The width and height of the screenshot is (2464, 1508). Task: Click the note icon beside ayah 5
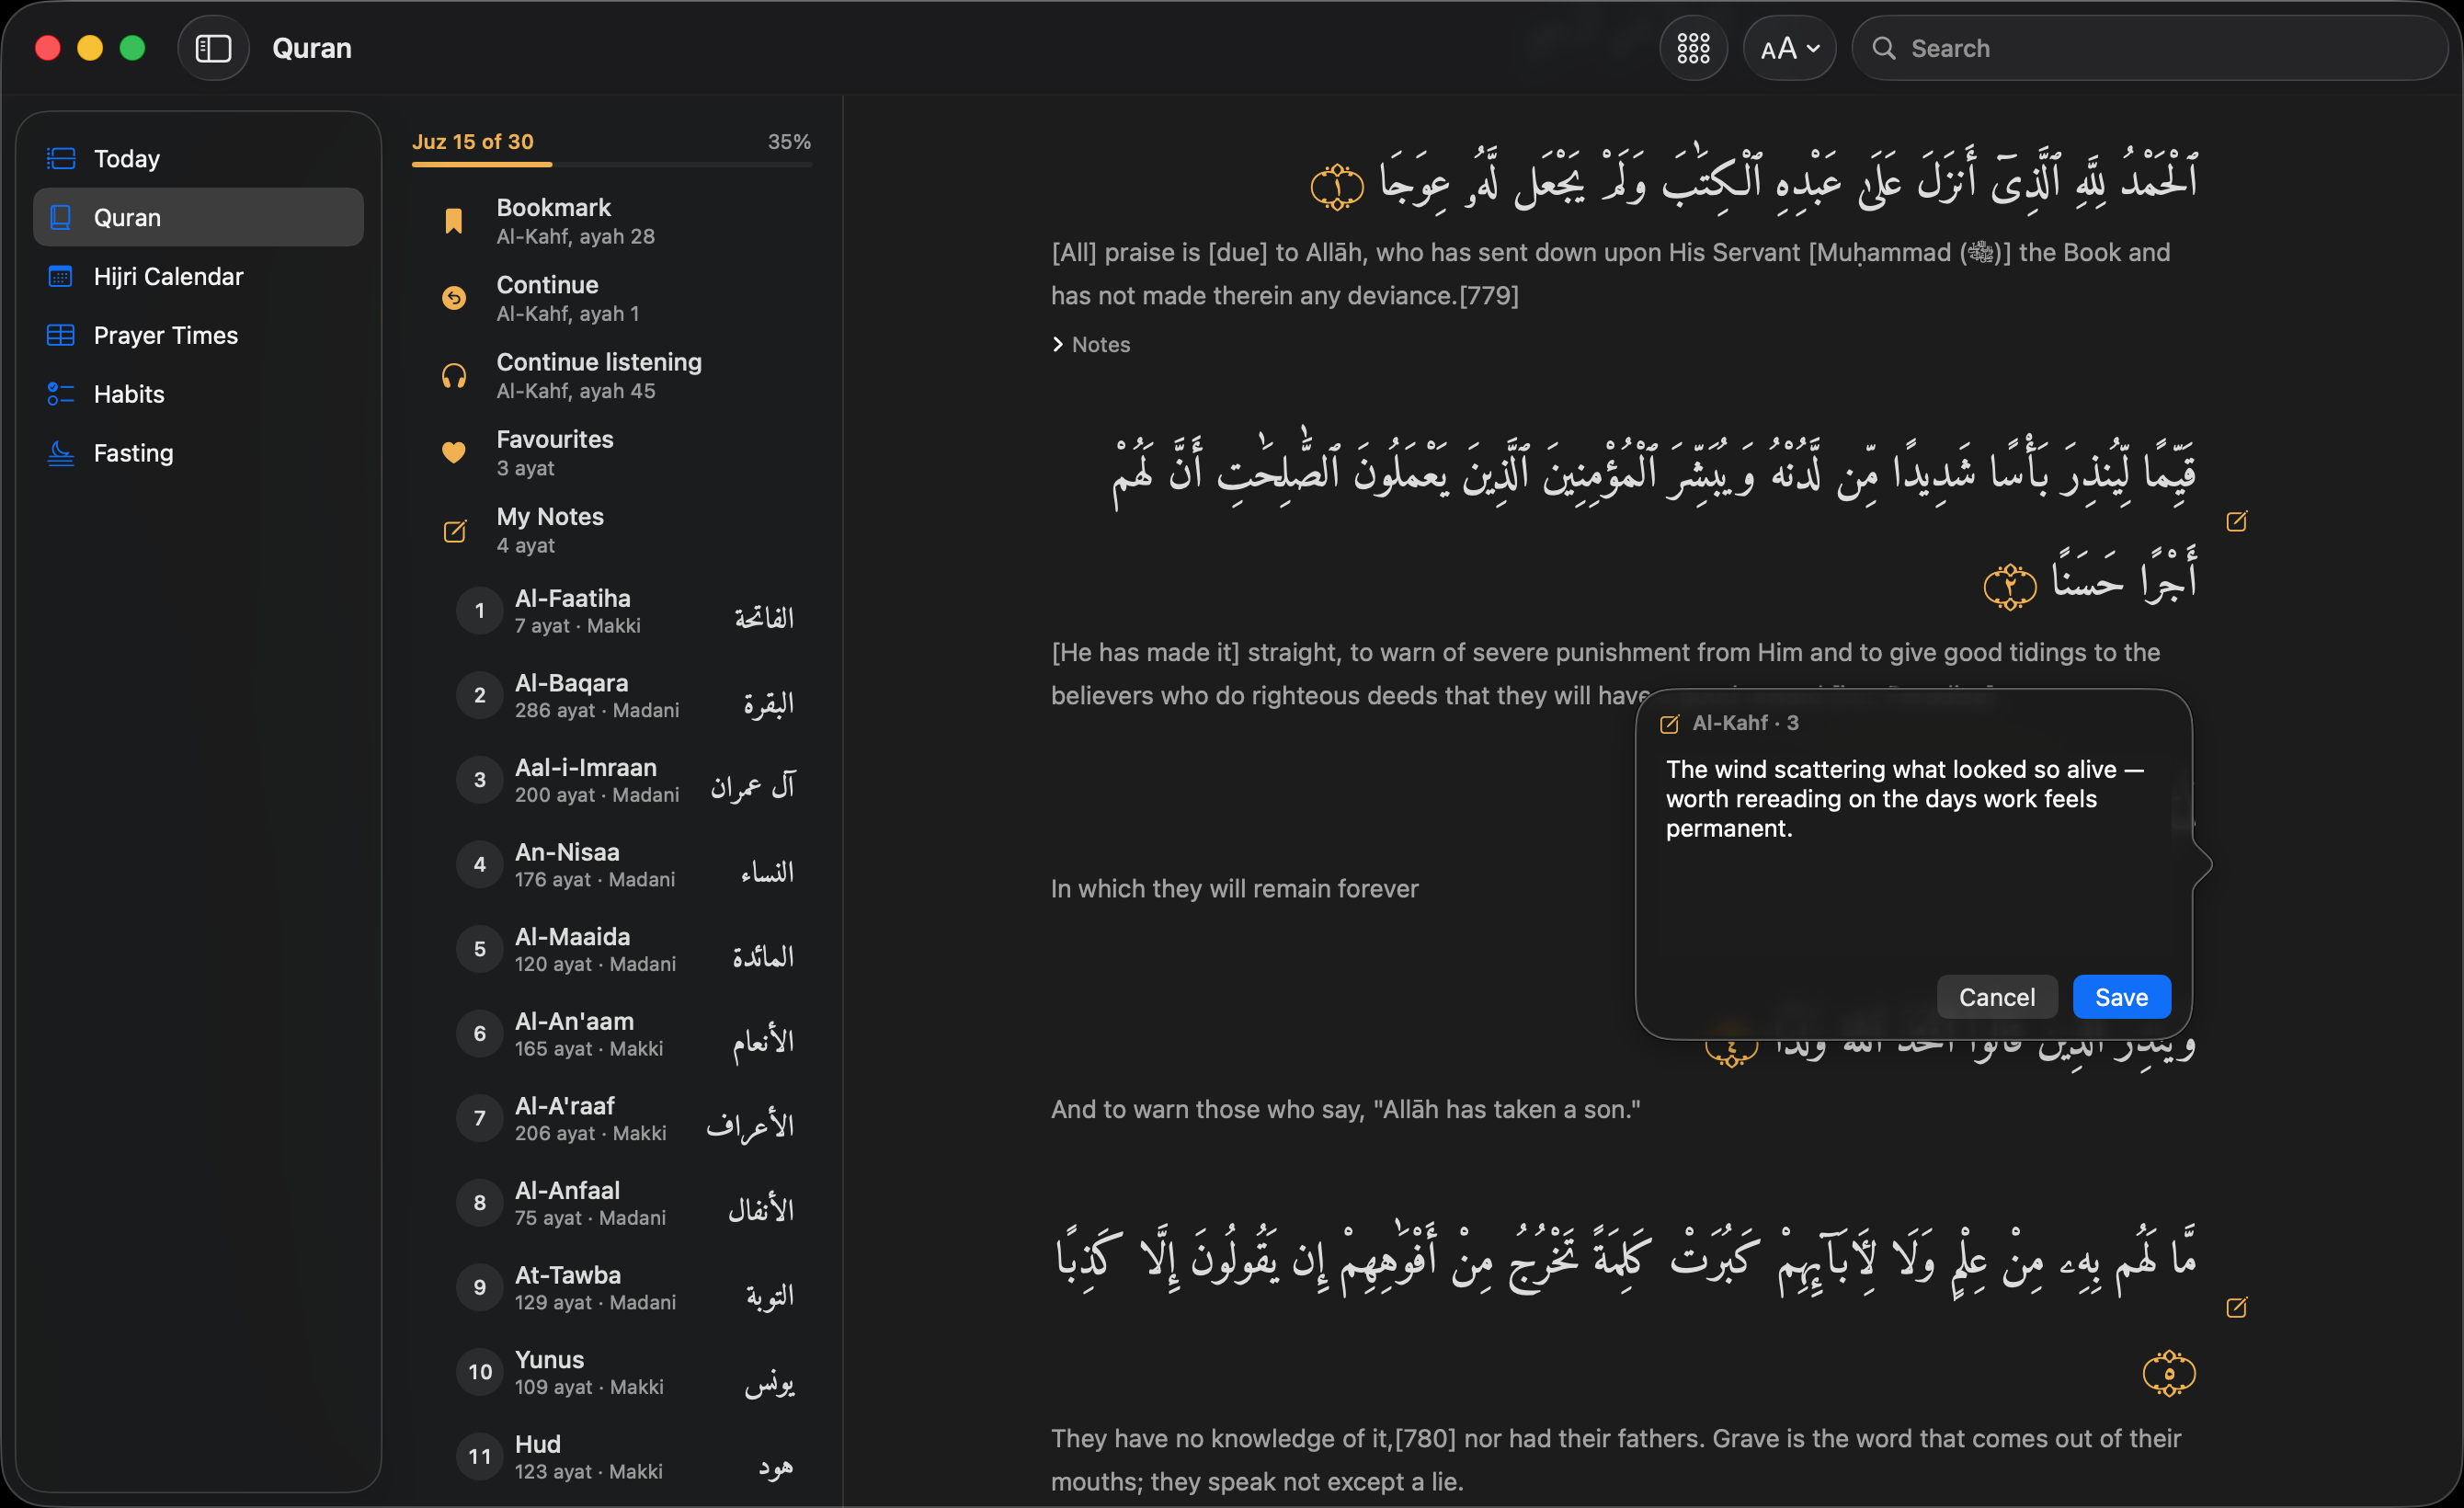pyautogui.click(x=2236, y=1307)
